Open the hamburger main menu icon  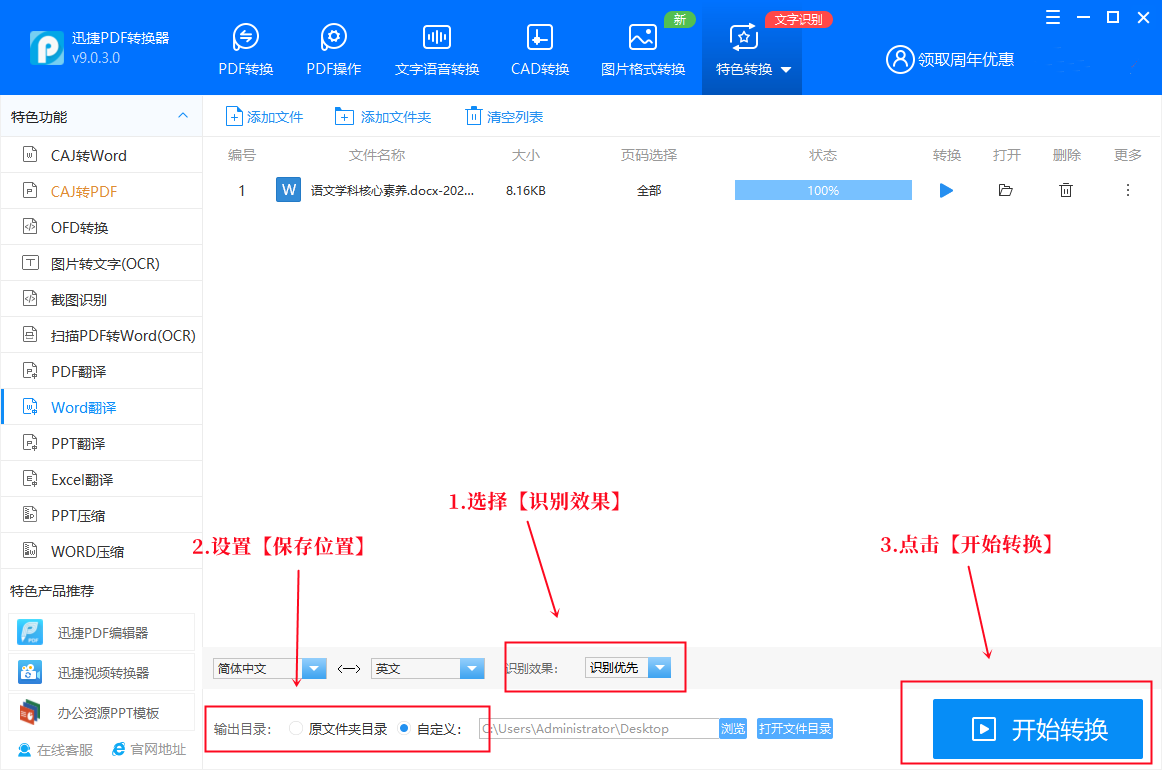tap(1052, 18)
